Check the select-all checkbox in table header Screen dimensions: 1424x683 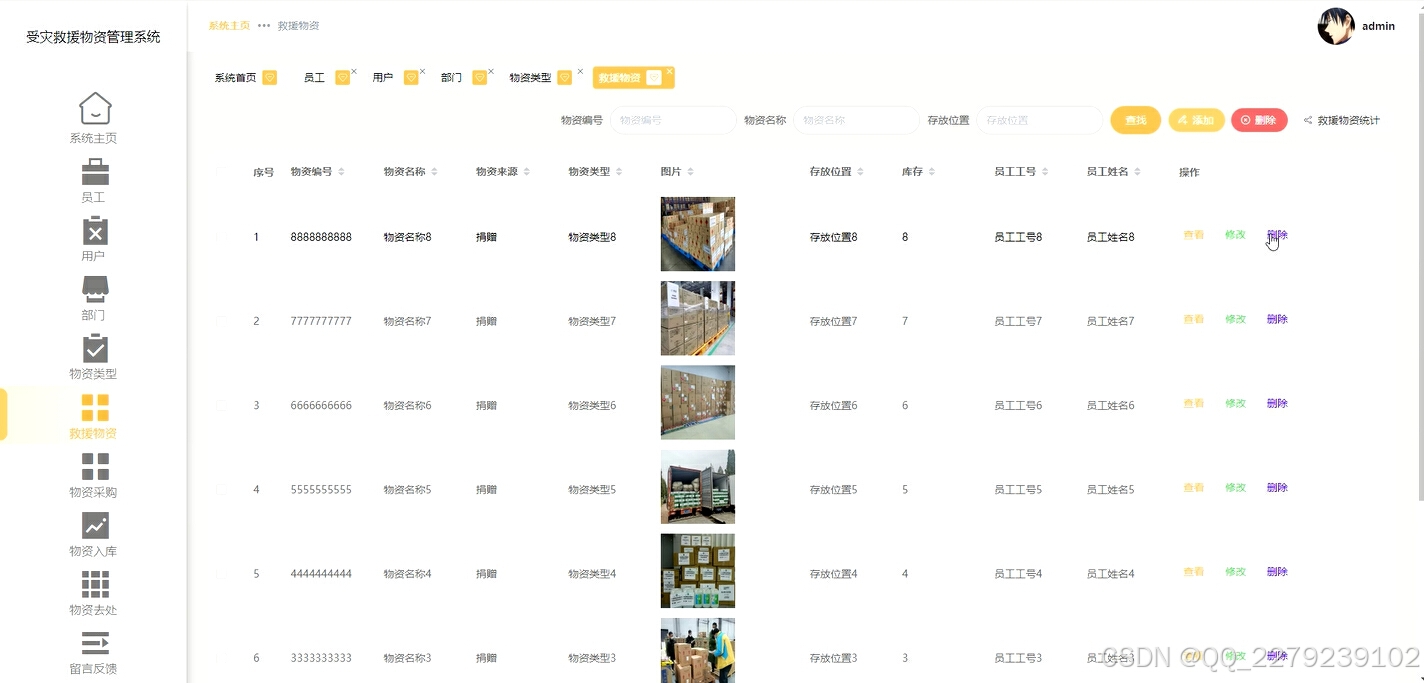click(222, 171)
